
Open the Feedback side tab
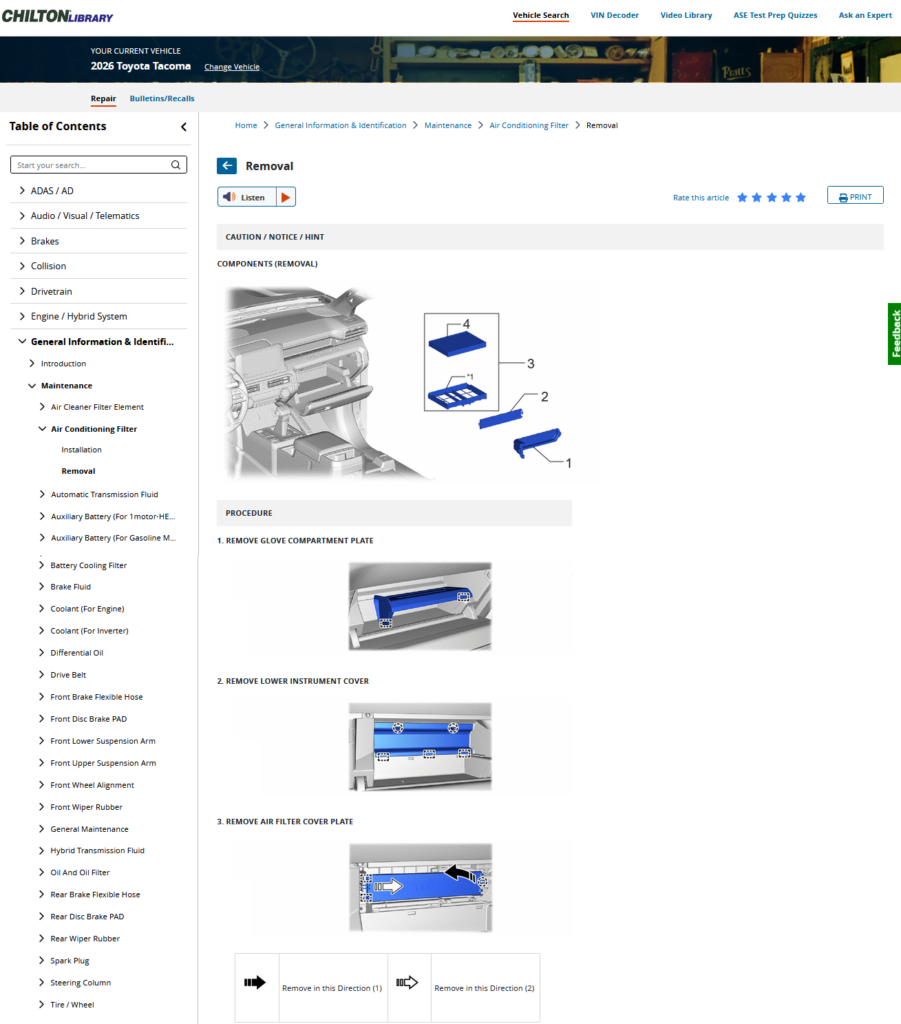pos(894,334)
